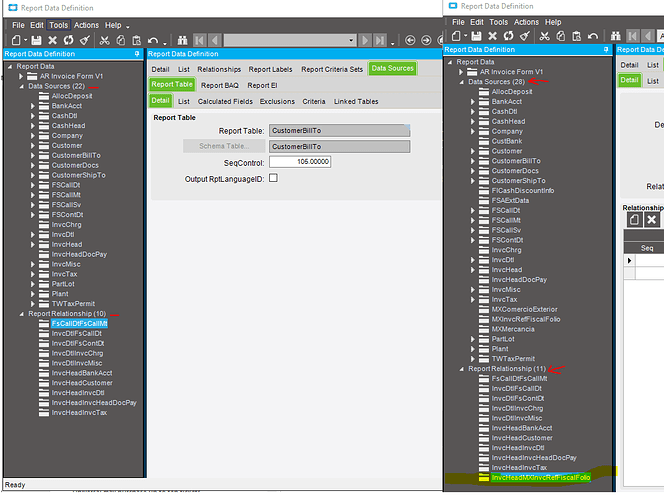Open the Tools menu in the left window
Viewport: 664px width, 499px height.
pyautogui.click(x=58, y=25)
